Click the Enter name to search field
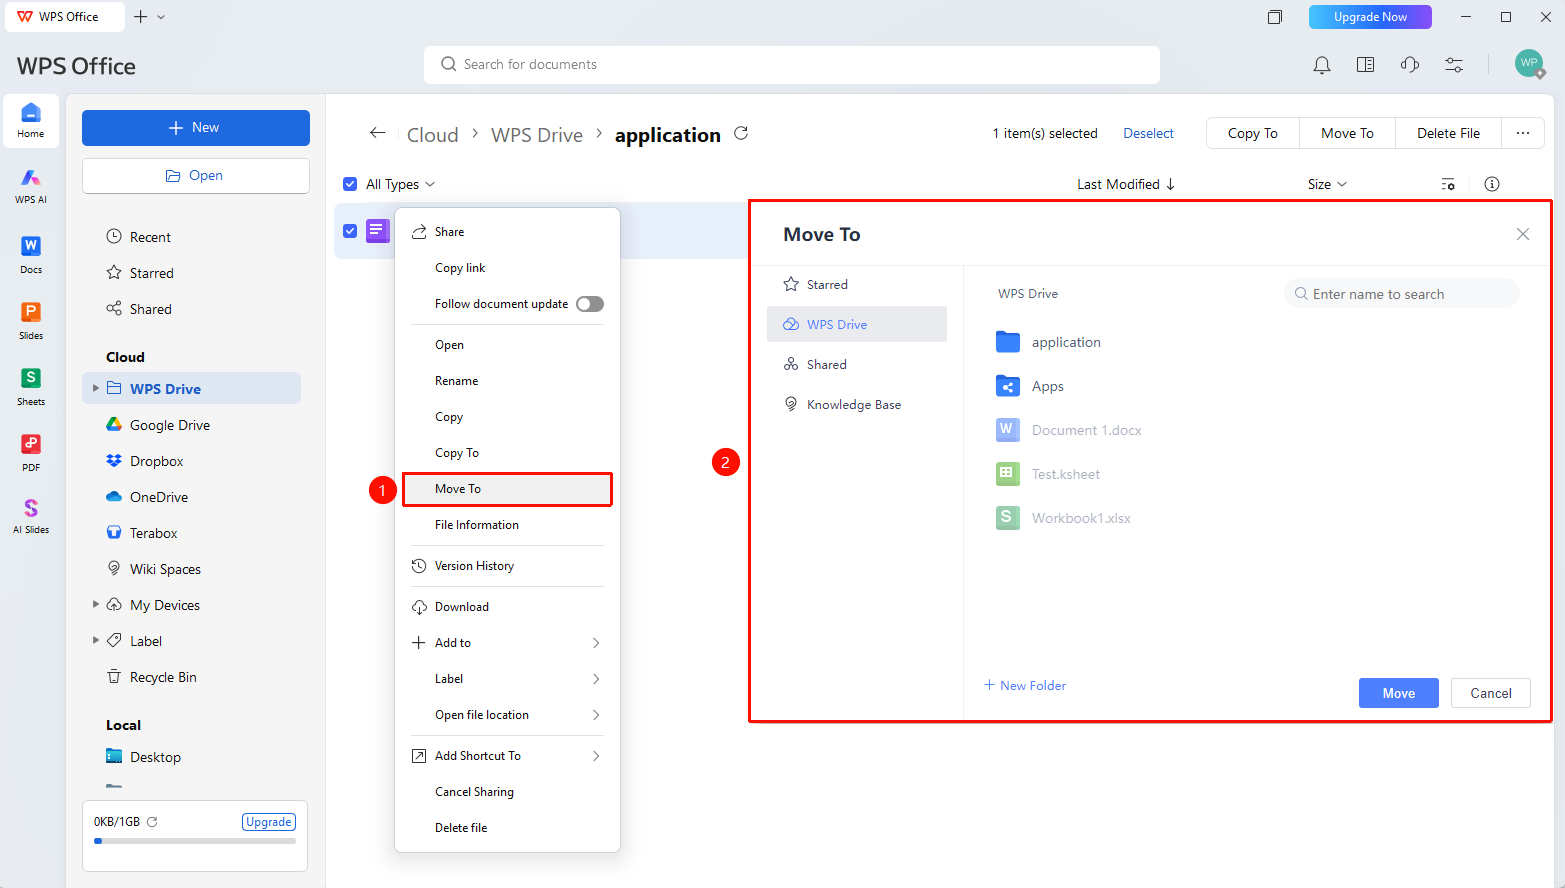The height and width of the screenshot is (888, 1565). coord(1401,294)
